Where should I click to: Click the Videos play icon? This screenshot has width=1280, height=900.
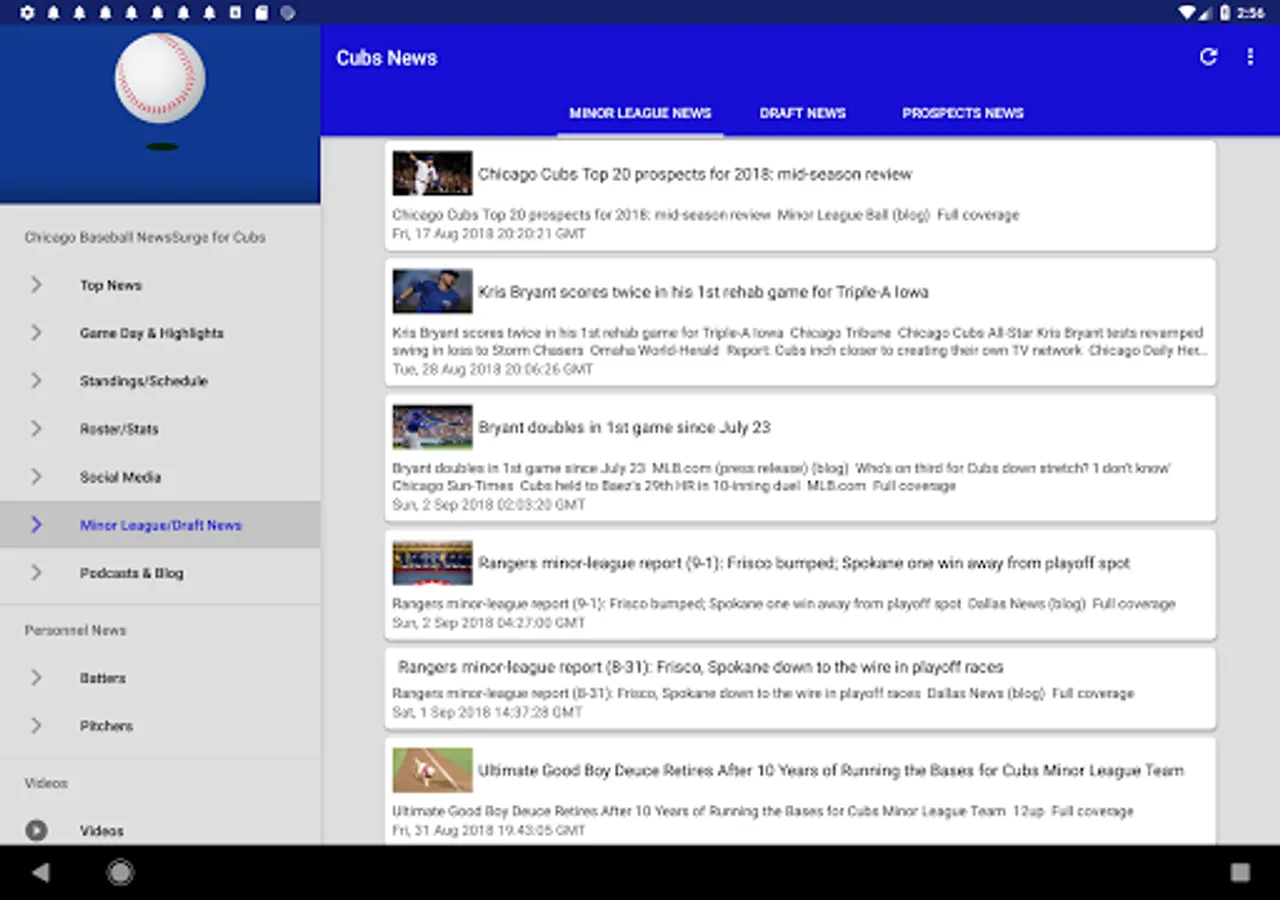37,830
